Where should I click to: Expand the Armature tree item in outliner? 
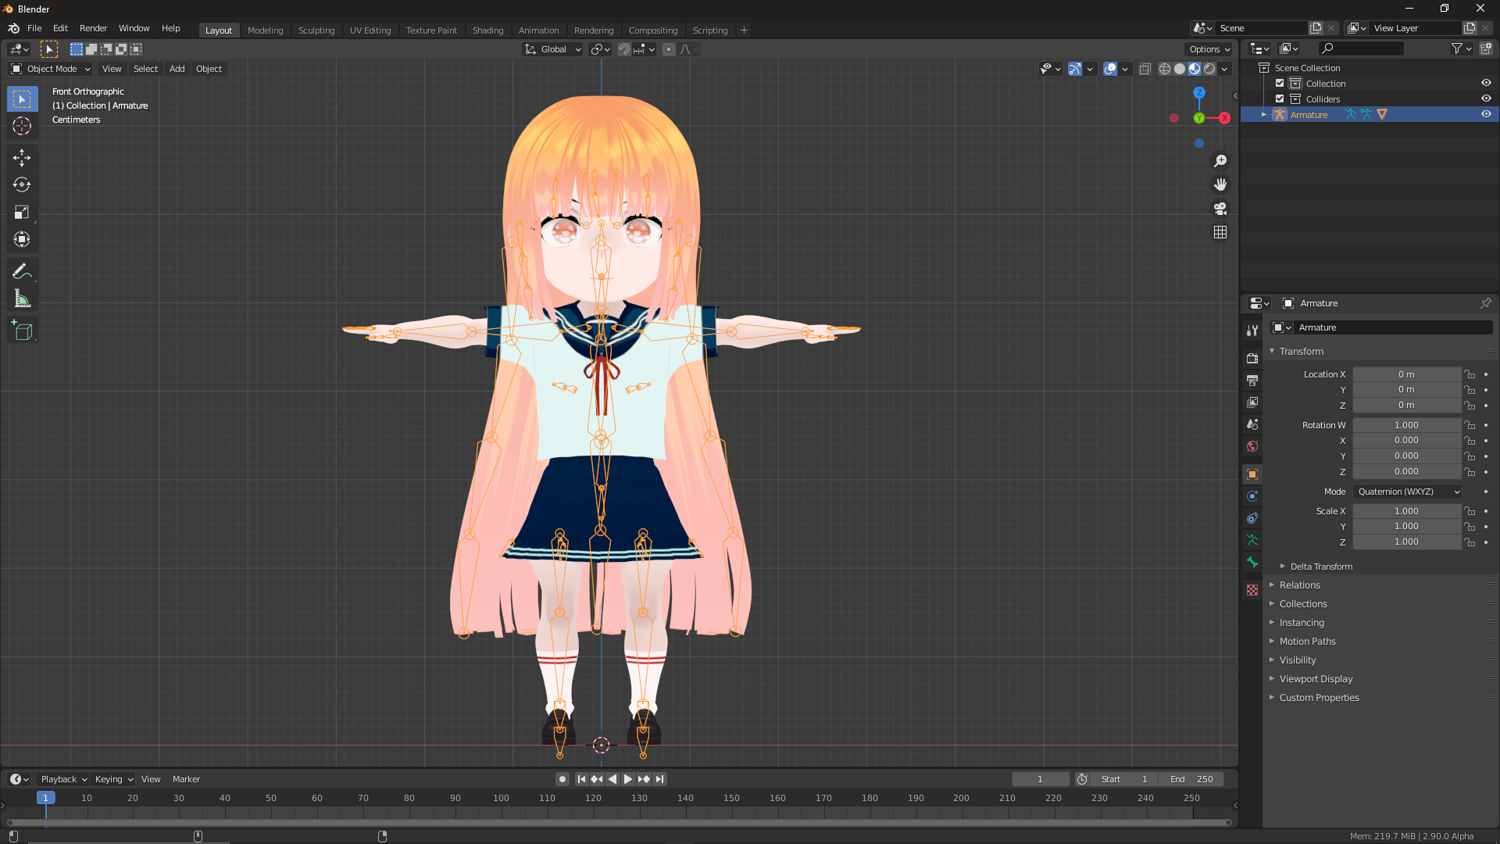tap(1264, 115)
